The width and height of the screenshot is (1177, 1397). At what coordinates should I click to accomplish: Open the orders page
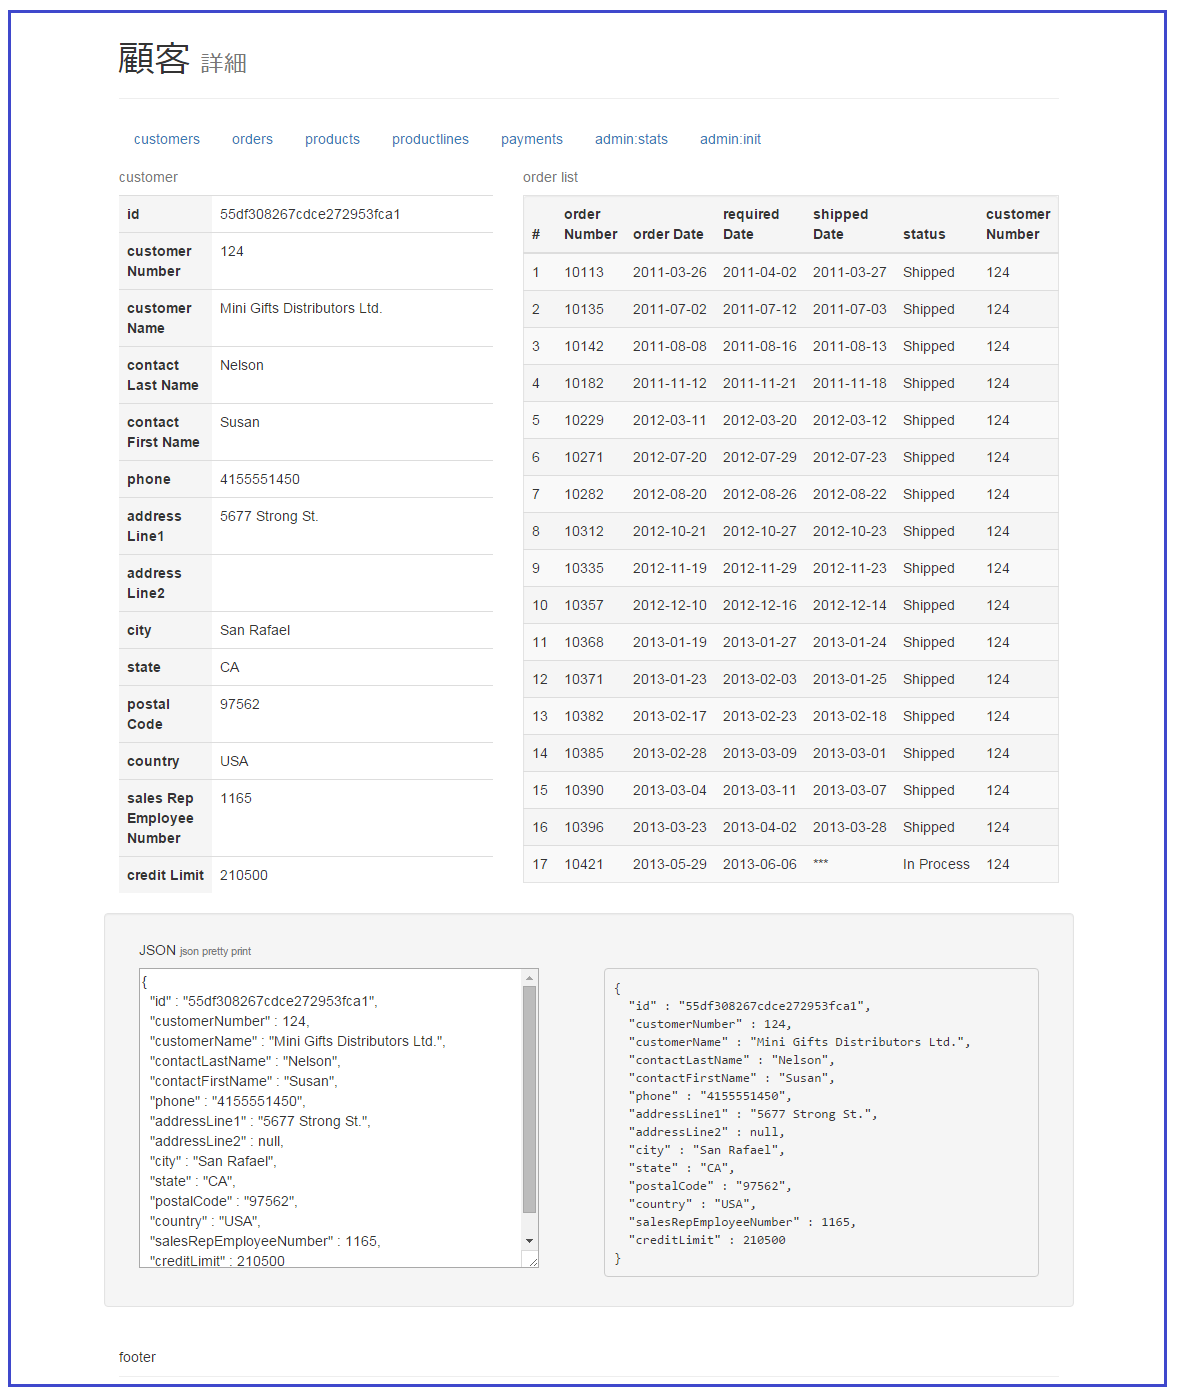pos(252,139)
